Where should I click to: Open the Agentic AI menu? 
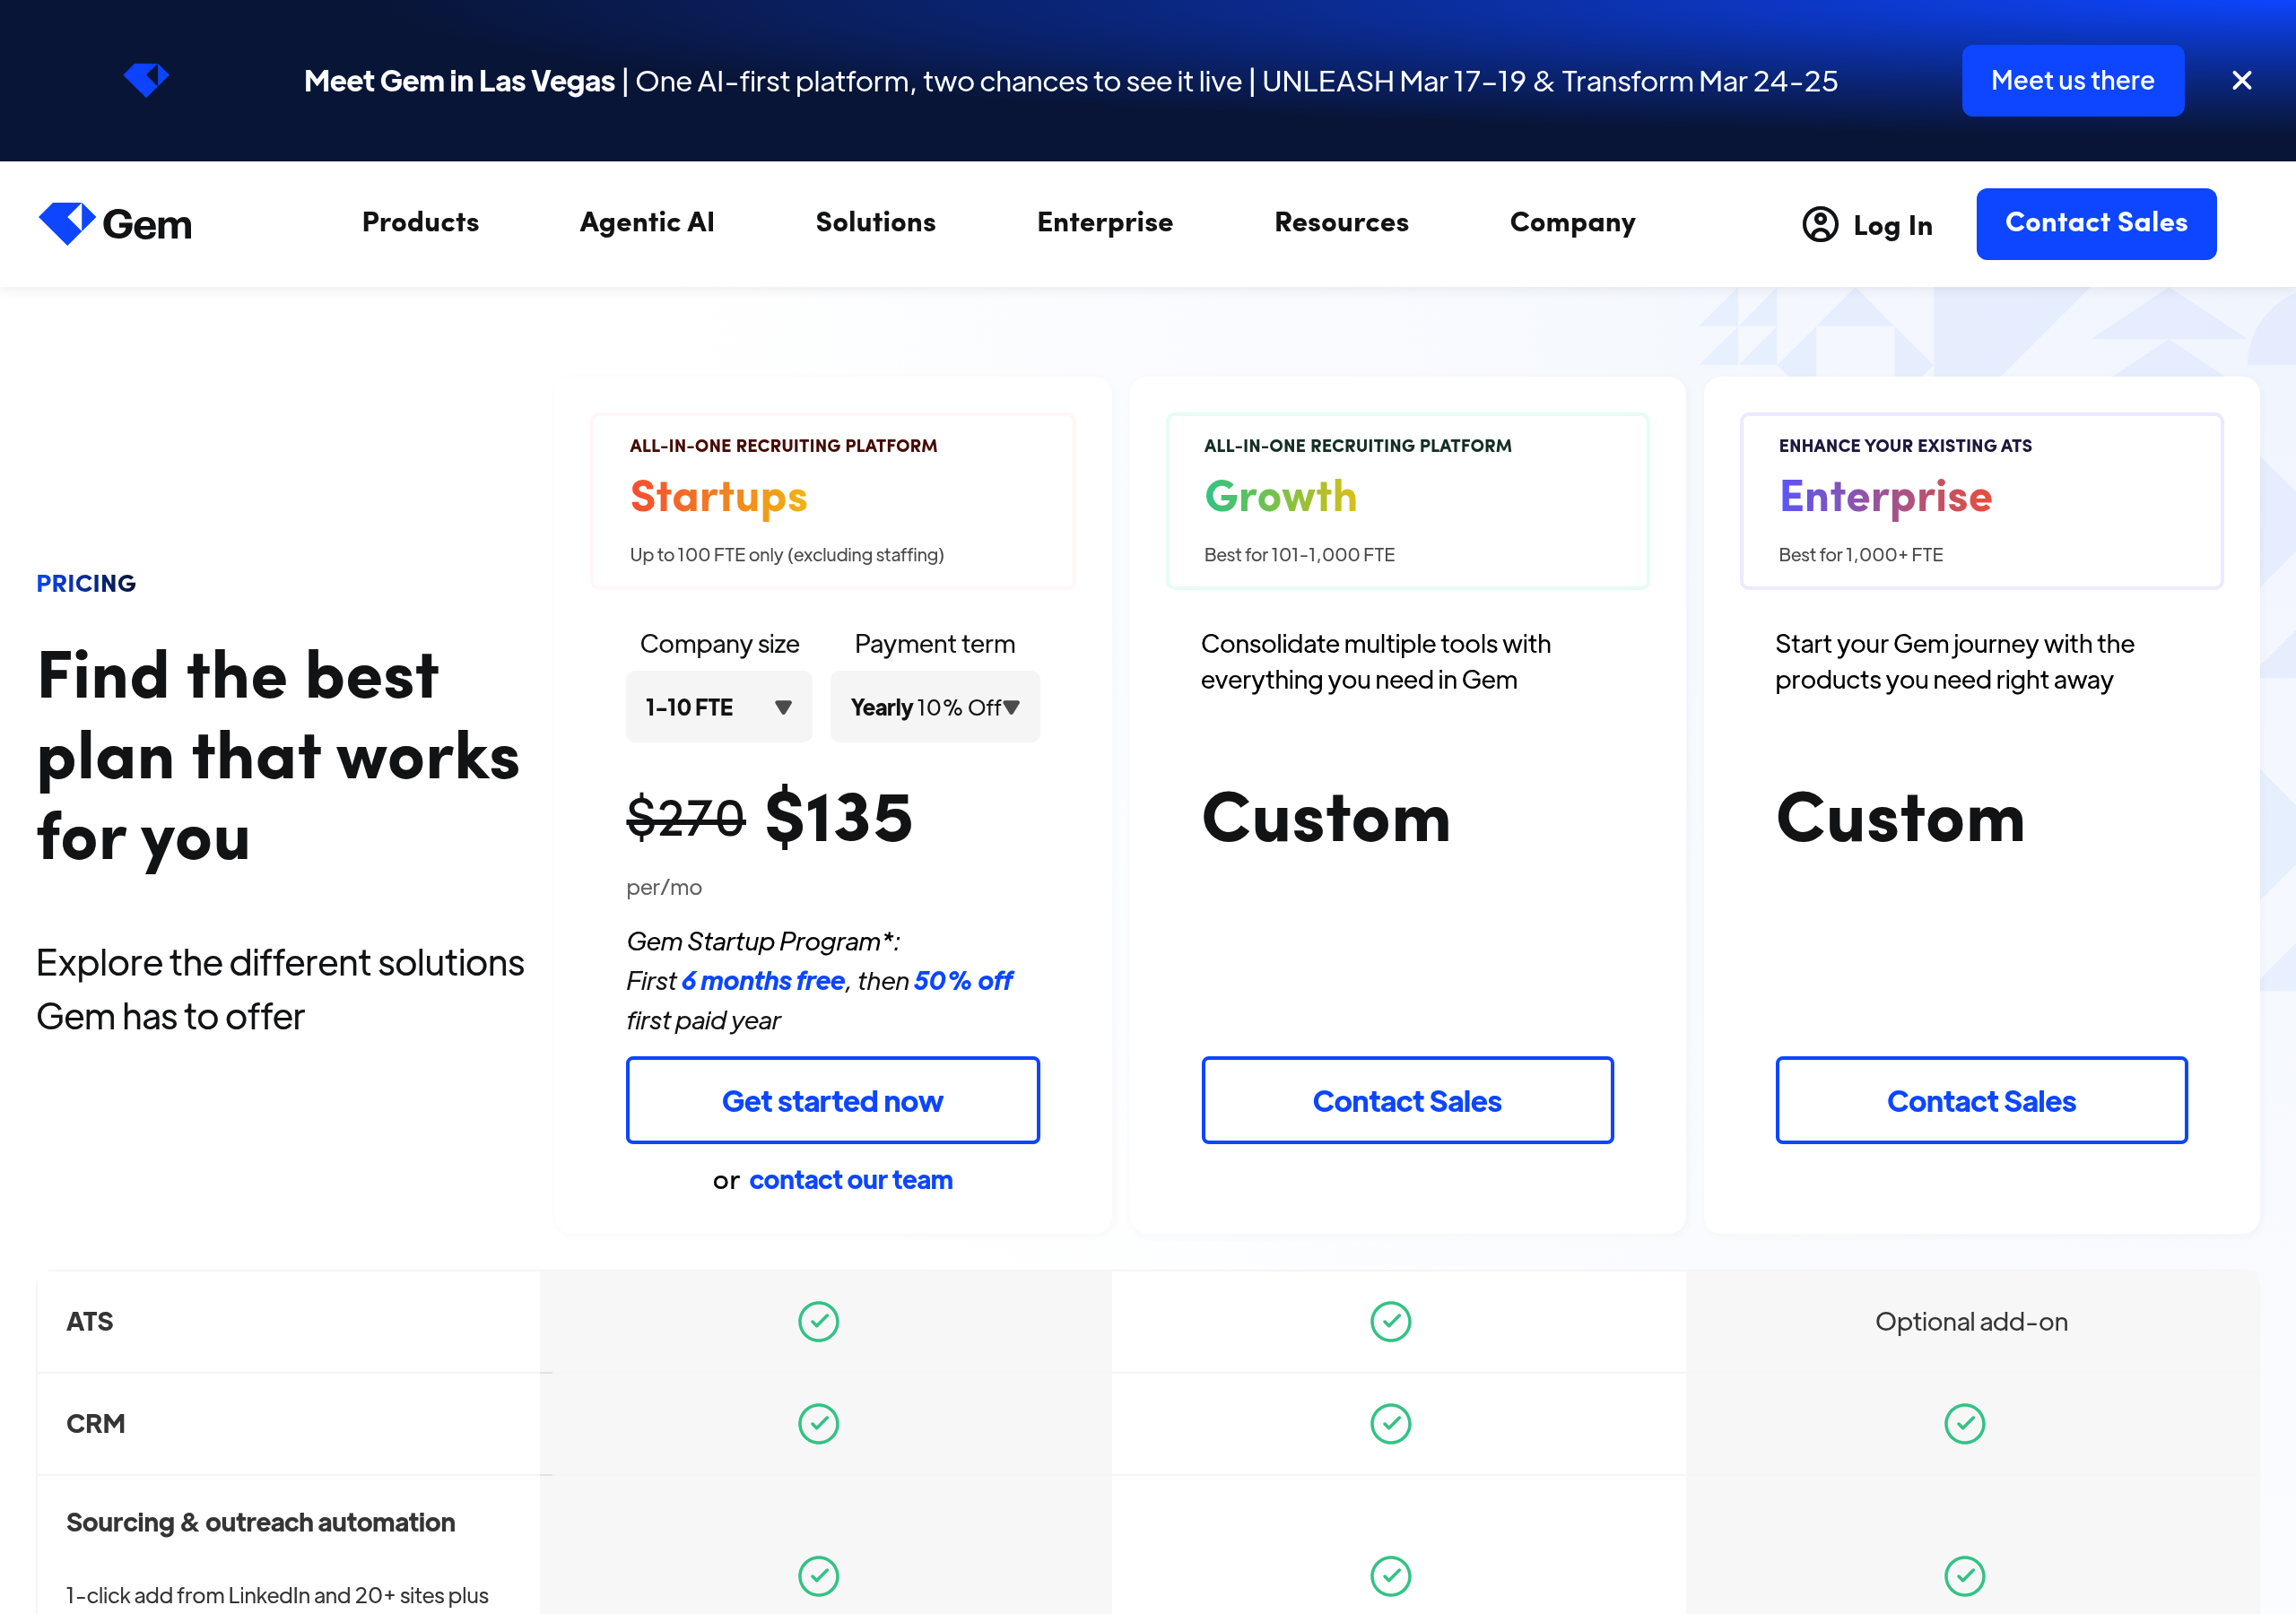click(646, 223)
